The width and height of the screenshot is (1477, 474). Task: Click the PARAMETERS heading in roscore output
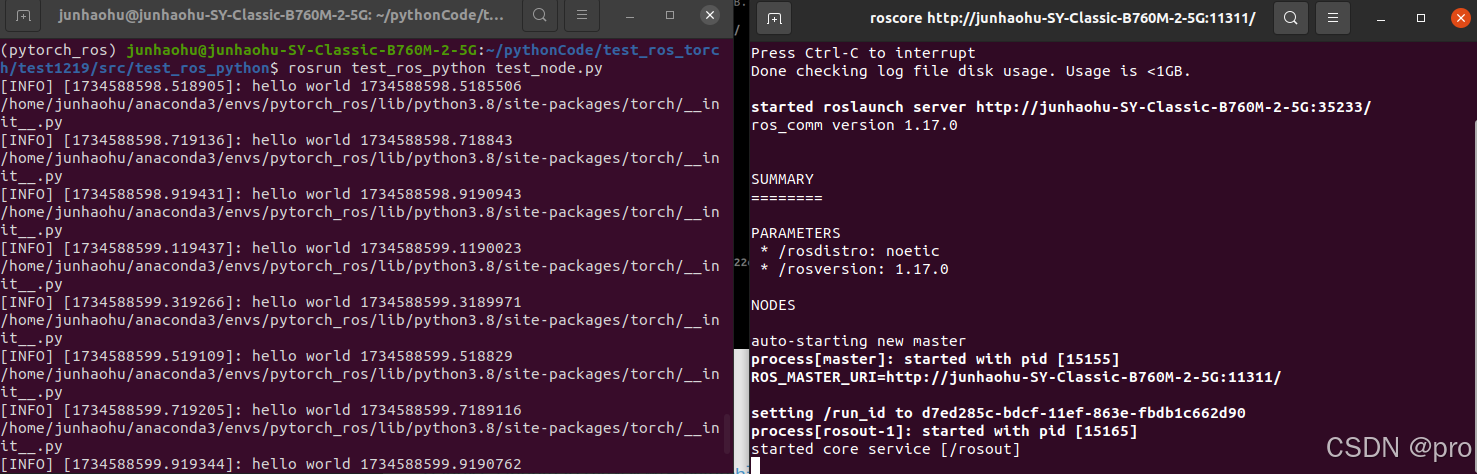coord(795,233)
